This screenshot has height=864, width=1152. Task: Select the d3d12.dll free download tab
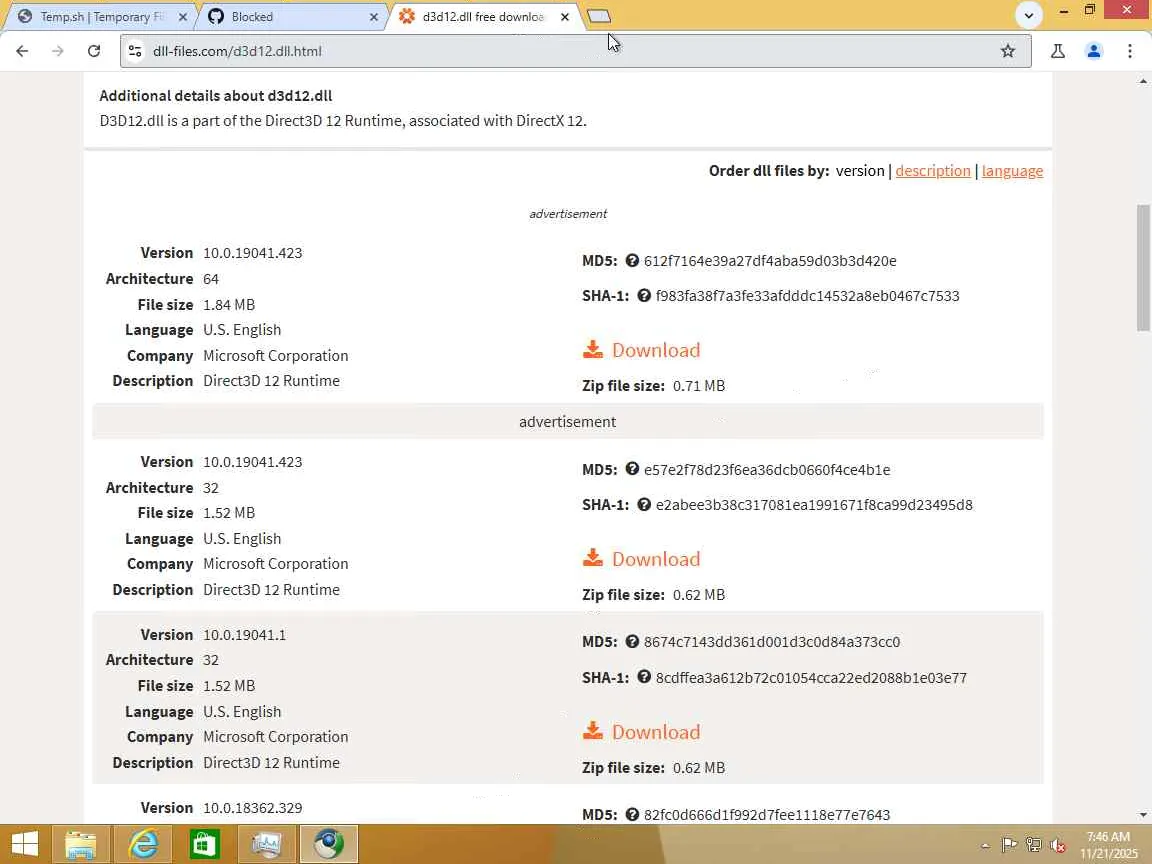click(483, 16)
